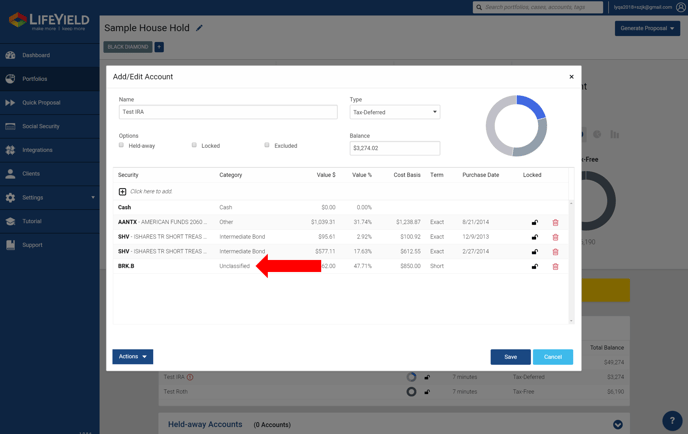Click the Clients person icon

10,174
